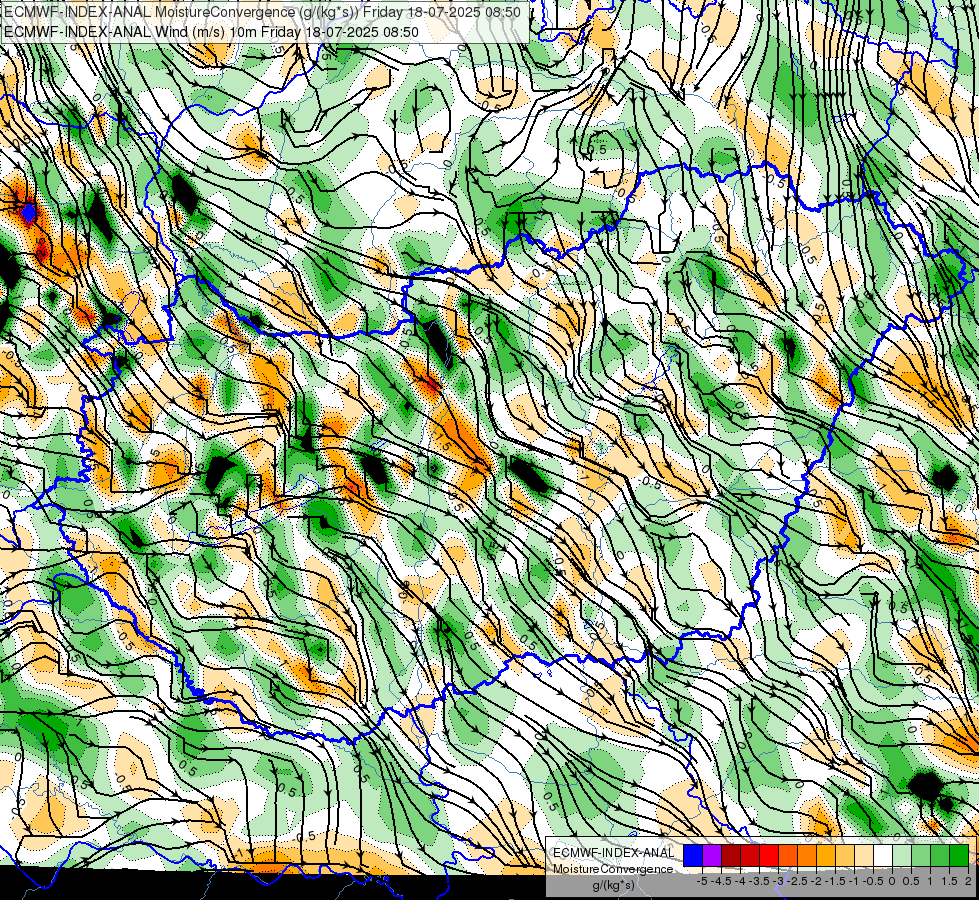Pick the legend swatch between -2 and -1.5
The height and width of the screenshot is (900, 979).
826,855
